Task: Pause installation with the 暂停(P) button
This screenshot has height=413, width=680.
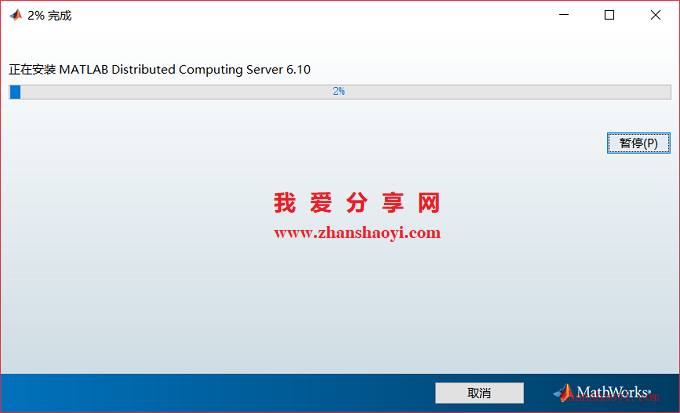Action: pos(638,143)
